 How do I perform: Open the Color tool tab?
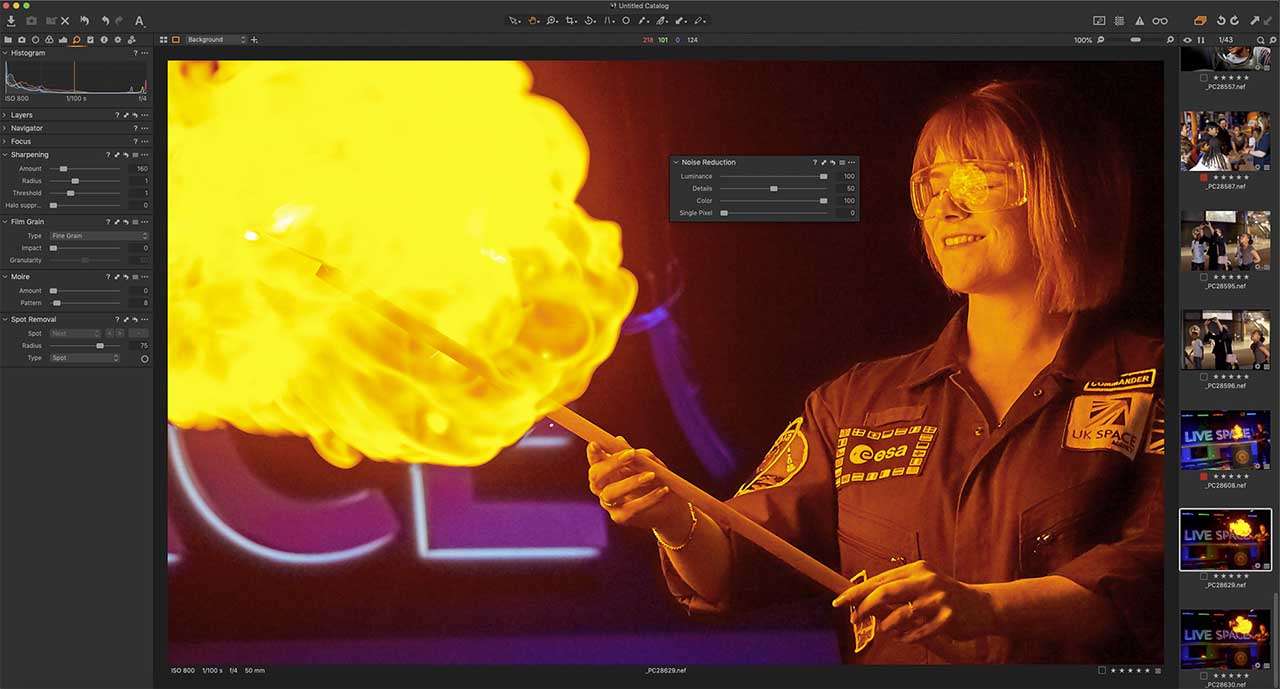pos(49,39)
